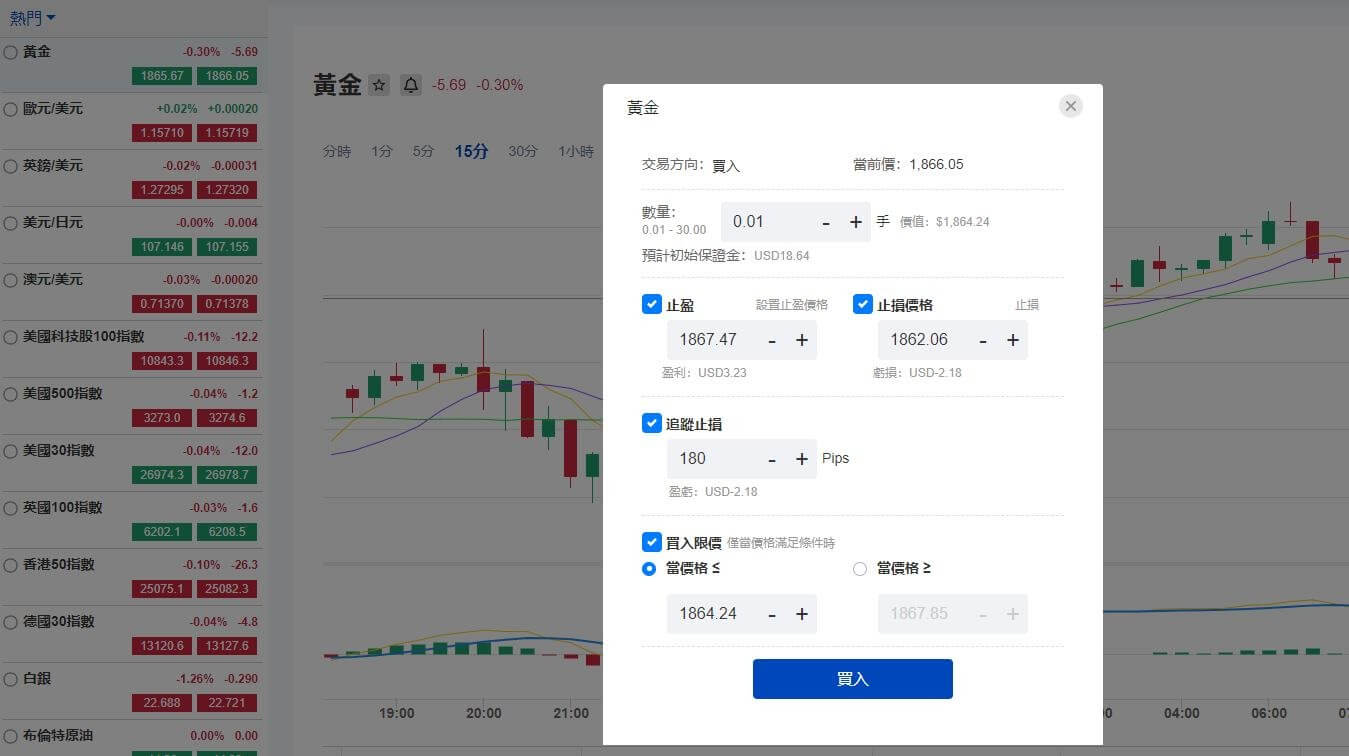Select the 當價格 ≥ radio option
The image size is (1349, 756).
pos(860,568)
